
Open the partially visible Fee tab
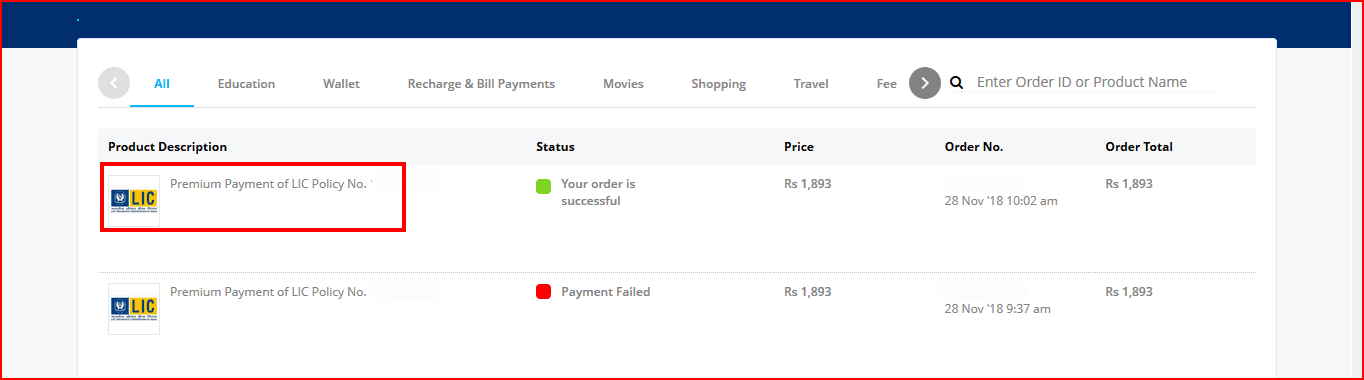(x=887, y=84)
